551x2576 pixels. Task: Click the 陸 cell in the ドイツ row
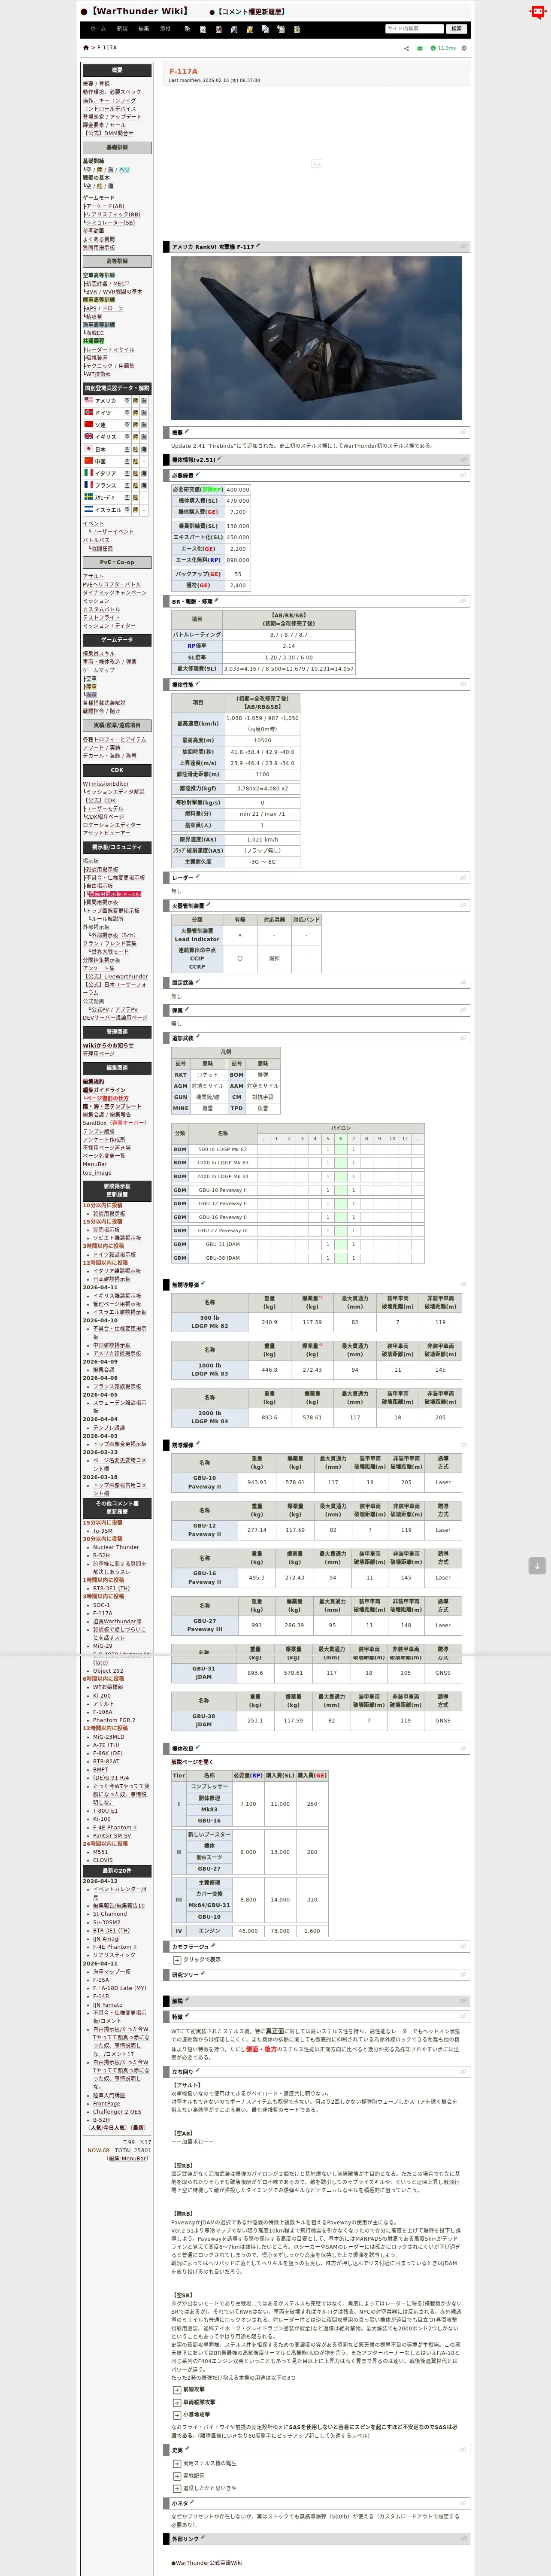[135, 413]
